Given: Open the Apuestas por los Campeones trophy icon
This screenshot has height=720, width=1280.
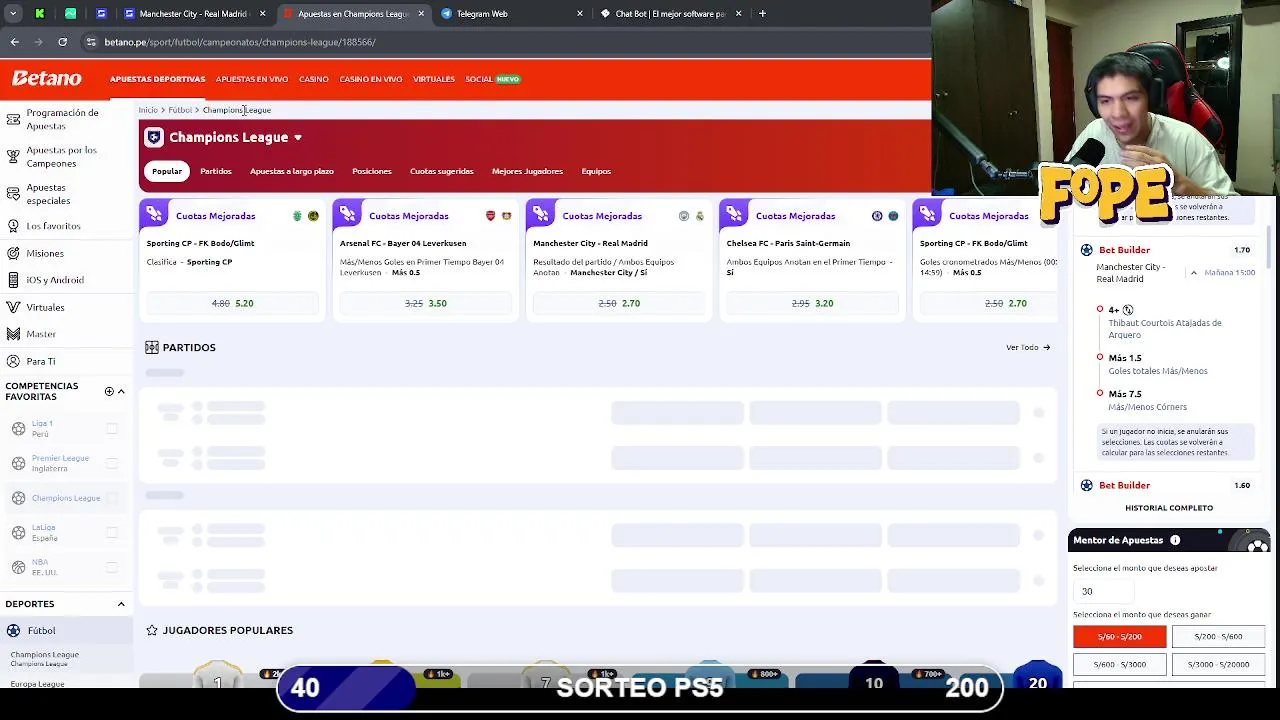Looking at the screenshot, I should pyautogui.click(x=13, y=157).
